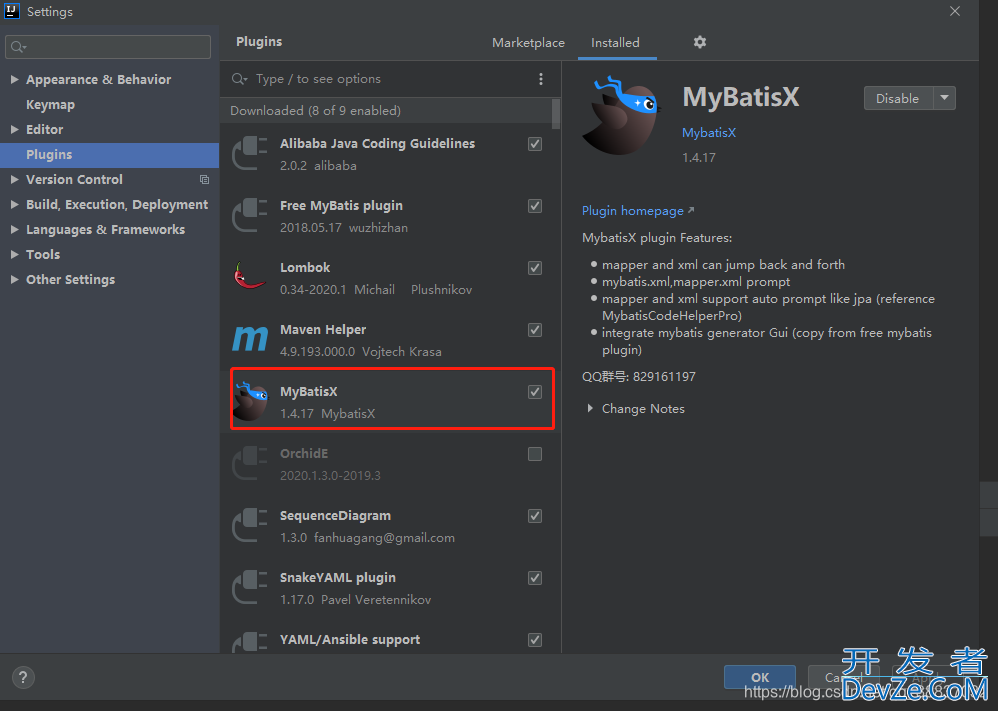998x711 pixels.
Task: Click the plugin list scrollbar
Action: pyautogui.click(x=556, y=114)
